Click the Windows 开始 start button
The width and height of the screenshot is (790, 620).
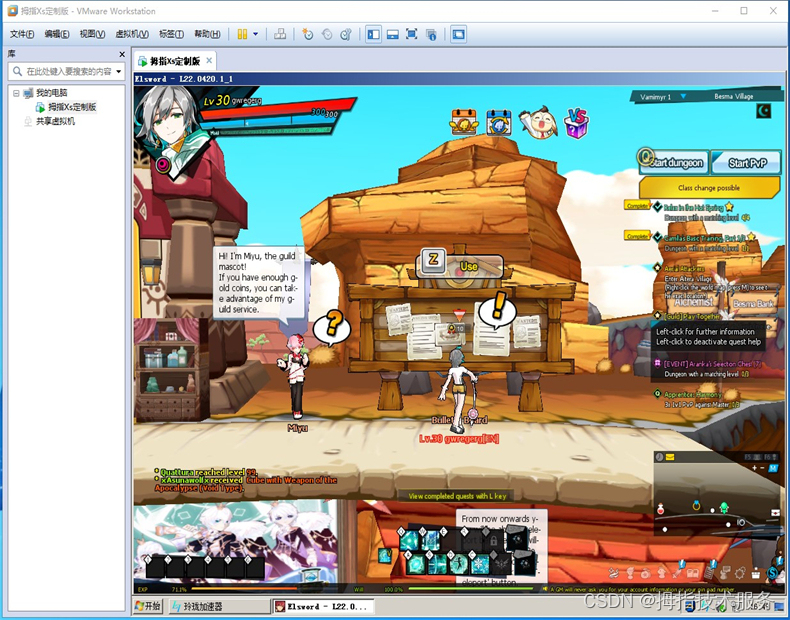[x=148, y=606]
